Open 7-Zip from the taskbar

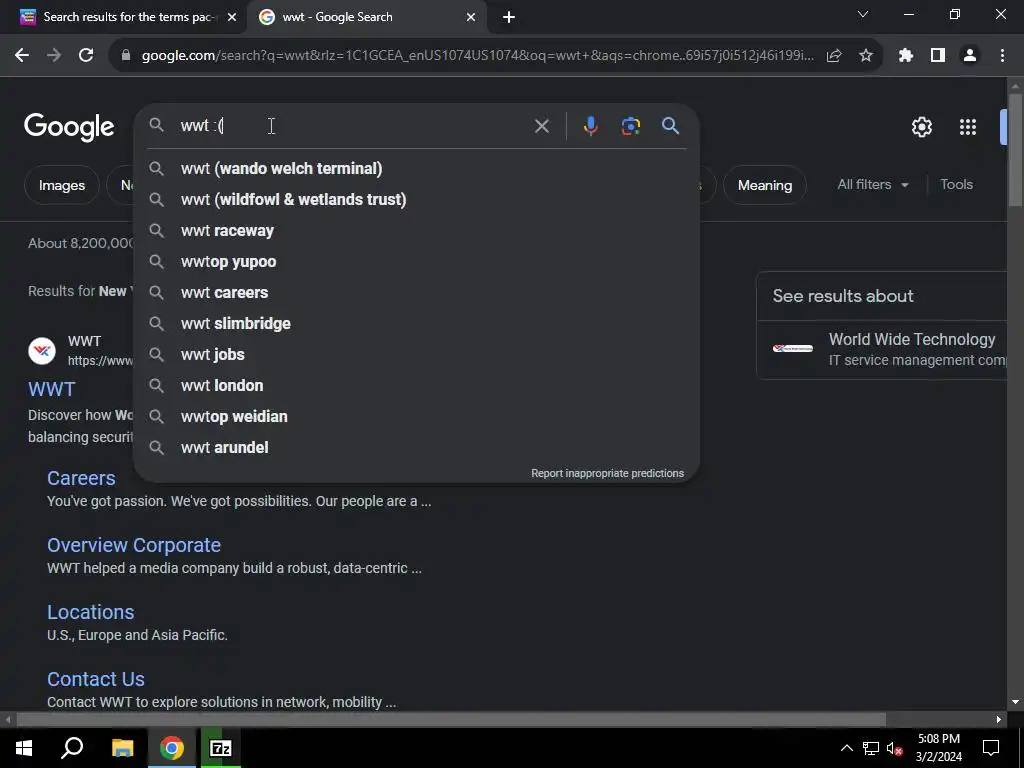pyautogui.click(x=221, y=748)
